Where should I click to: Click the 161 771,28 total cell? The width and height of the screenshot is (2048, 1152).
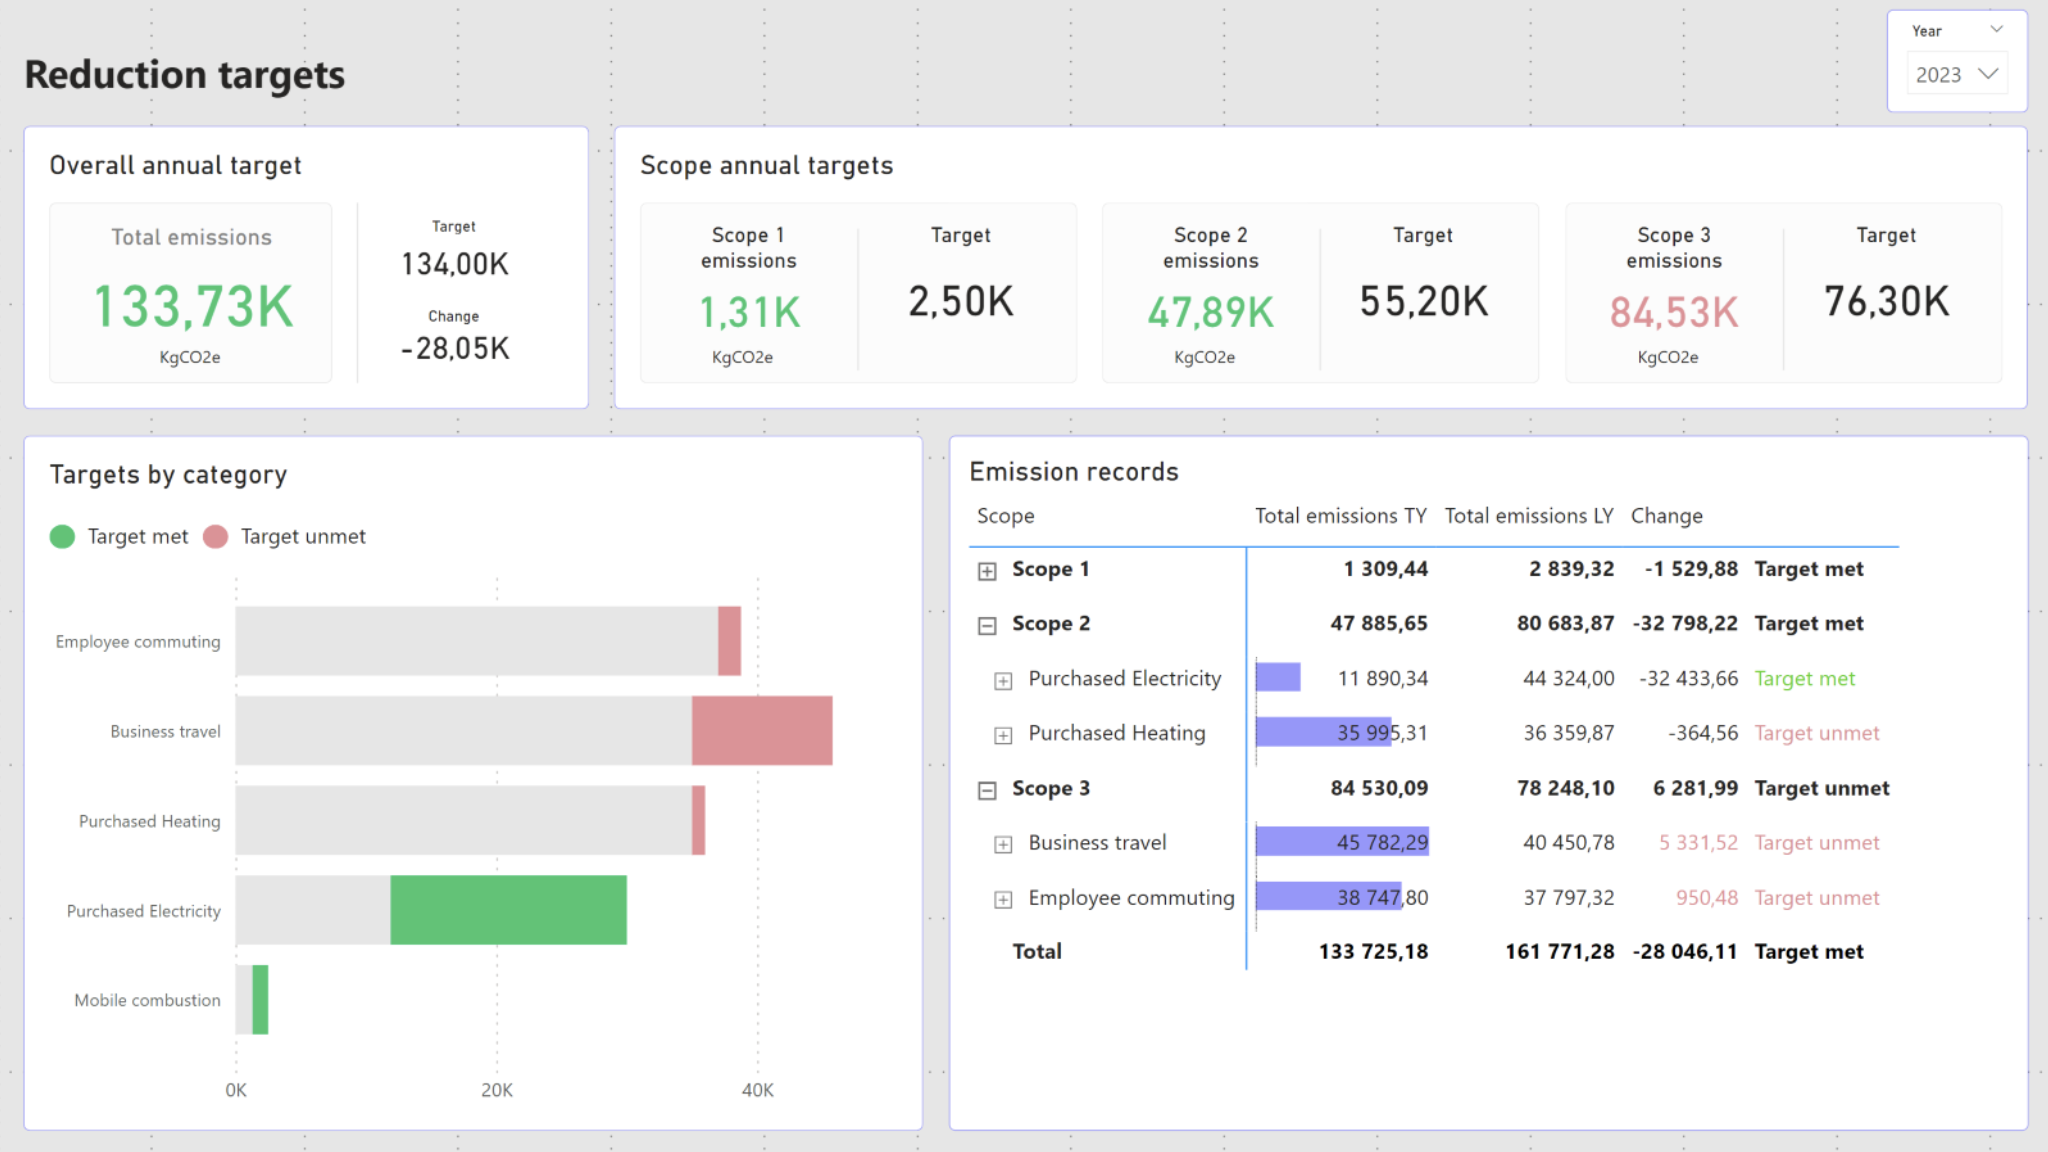point(1560,951)
